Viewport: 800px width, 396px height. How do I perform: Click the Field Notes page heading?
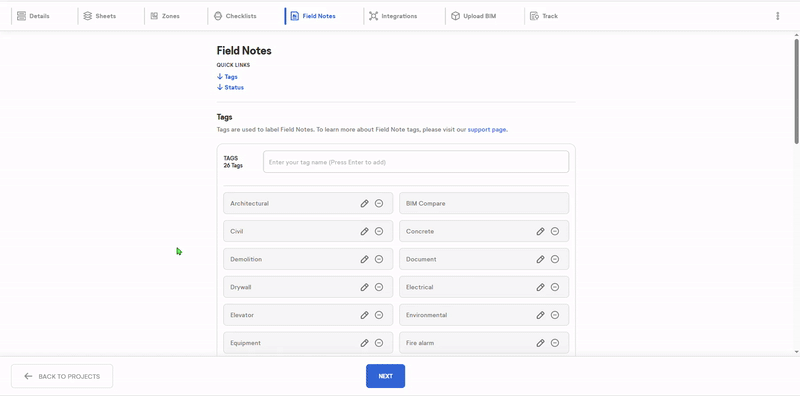244,51
